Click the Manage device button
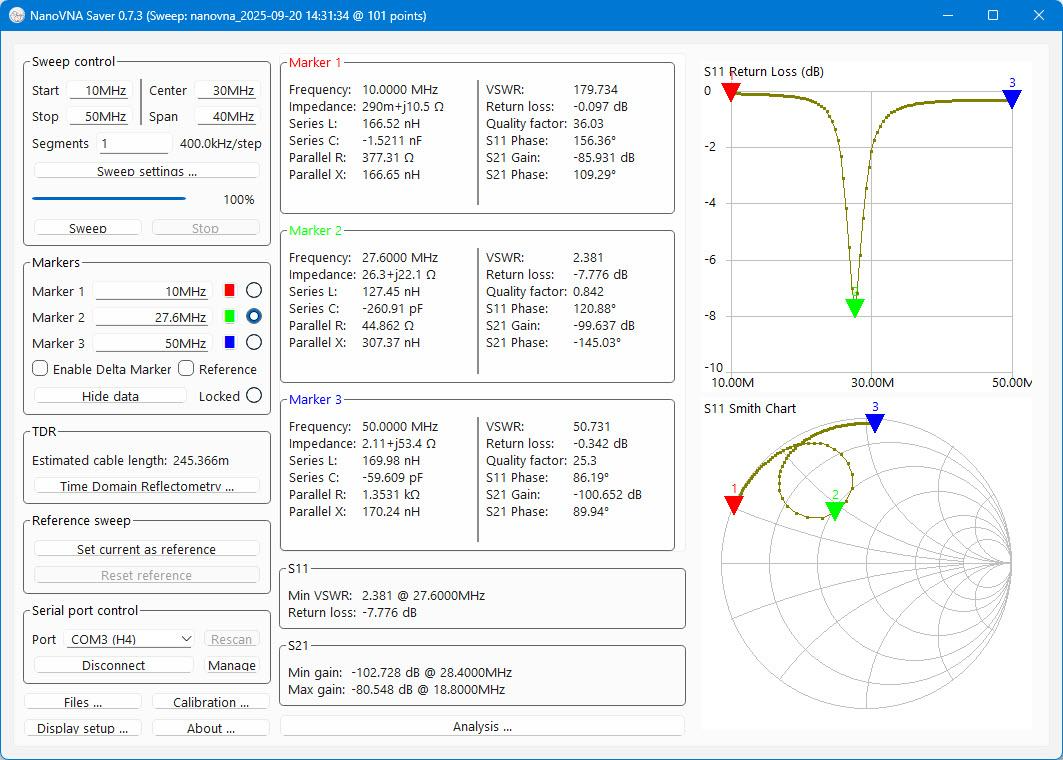 [x=232, y=665]
